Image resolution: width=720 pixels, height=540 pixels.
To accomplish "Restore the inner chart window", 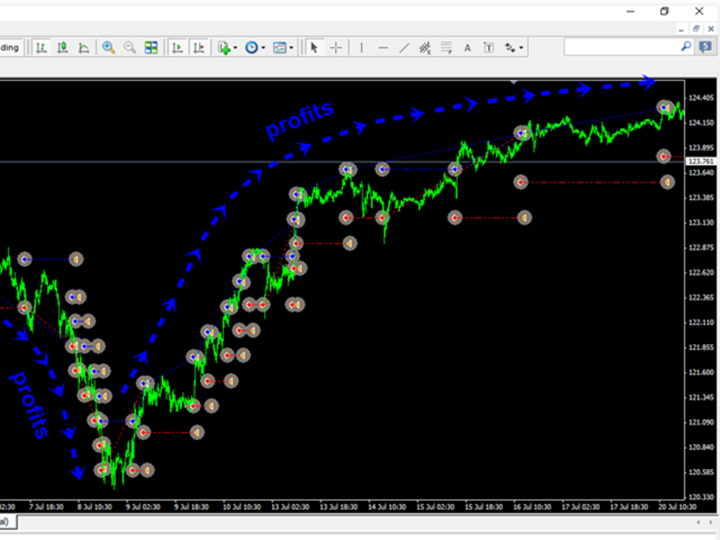I will [x=696, y=29].
